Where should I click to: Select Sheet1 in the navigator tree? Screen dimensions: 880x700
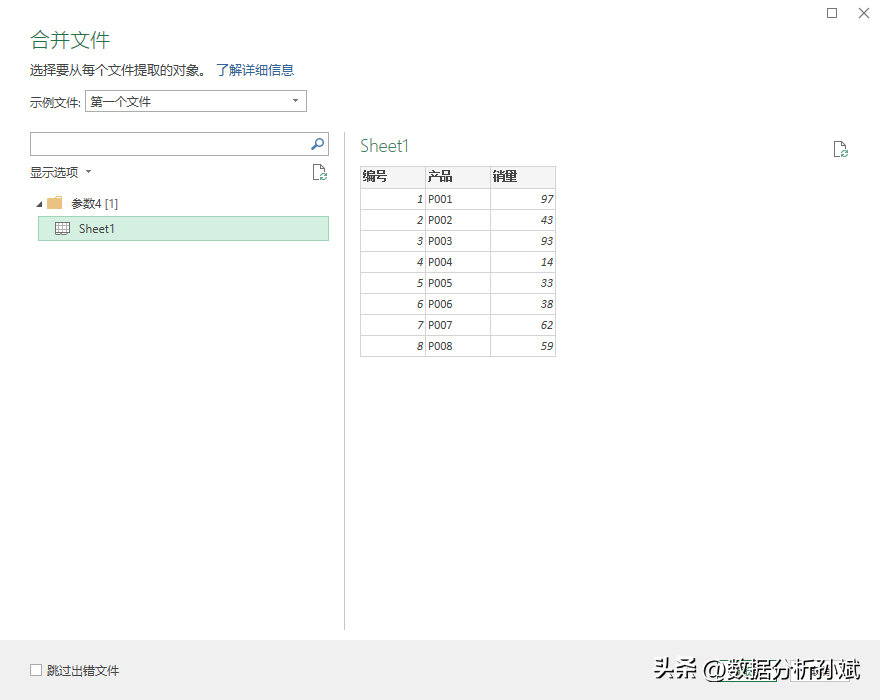point(184,228)
